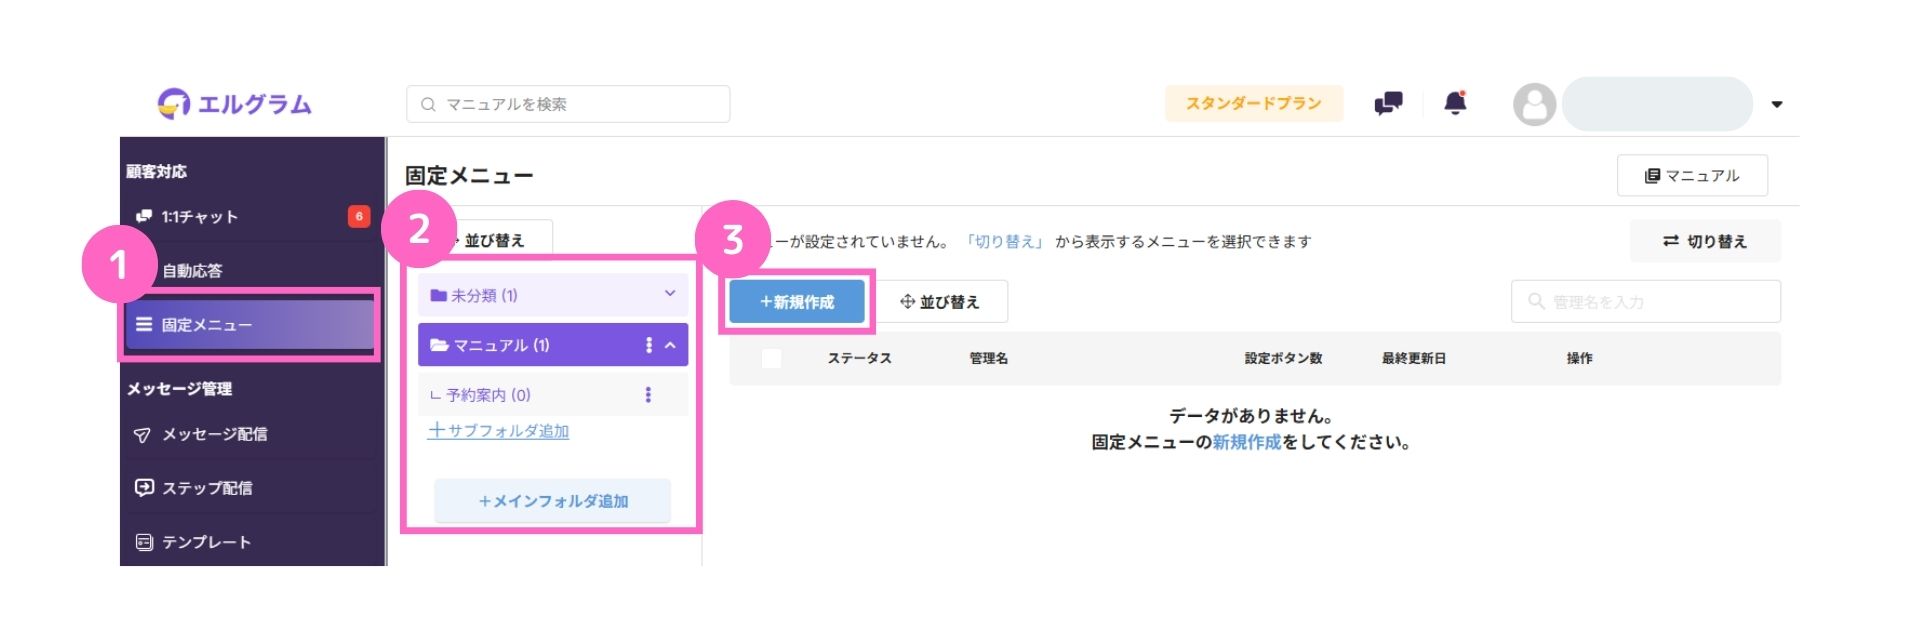
Task: Select 固定メニュー in the sidebar
Action: pyautogui.click(x=250, y=325)
